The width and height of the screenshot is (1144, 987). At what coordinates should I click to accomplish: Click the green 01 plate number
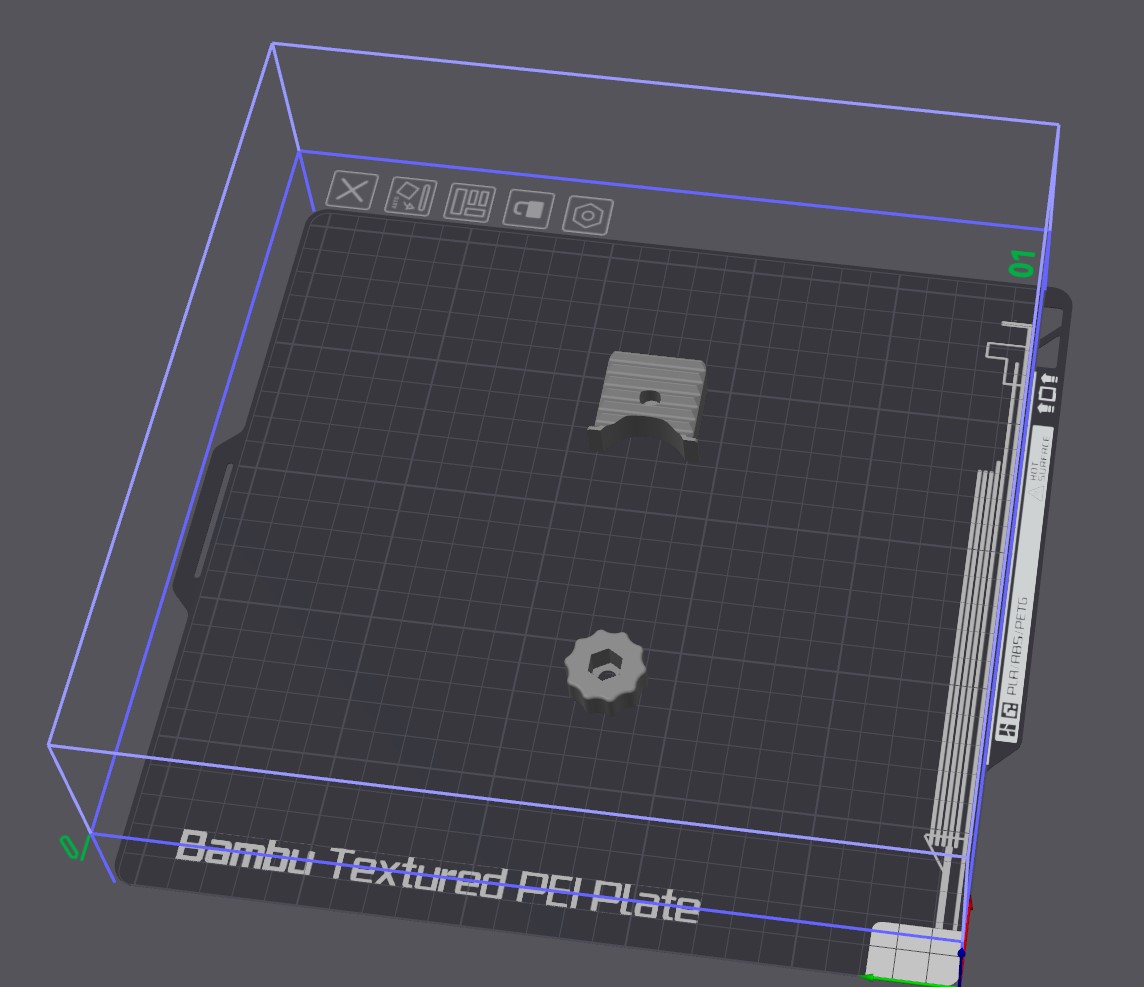1022,264
